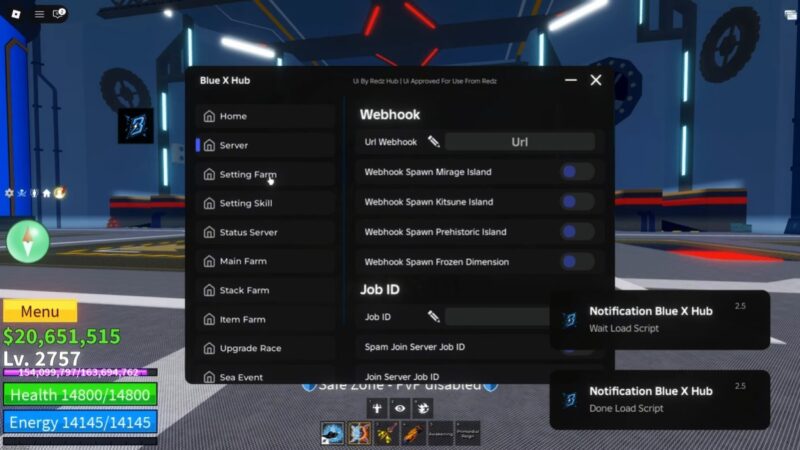Click the settings gear icon above compass
Viewport: 800px width, 450px height.
tap(9, 193)
